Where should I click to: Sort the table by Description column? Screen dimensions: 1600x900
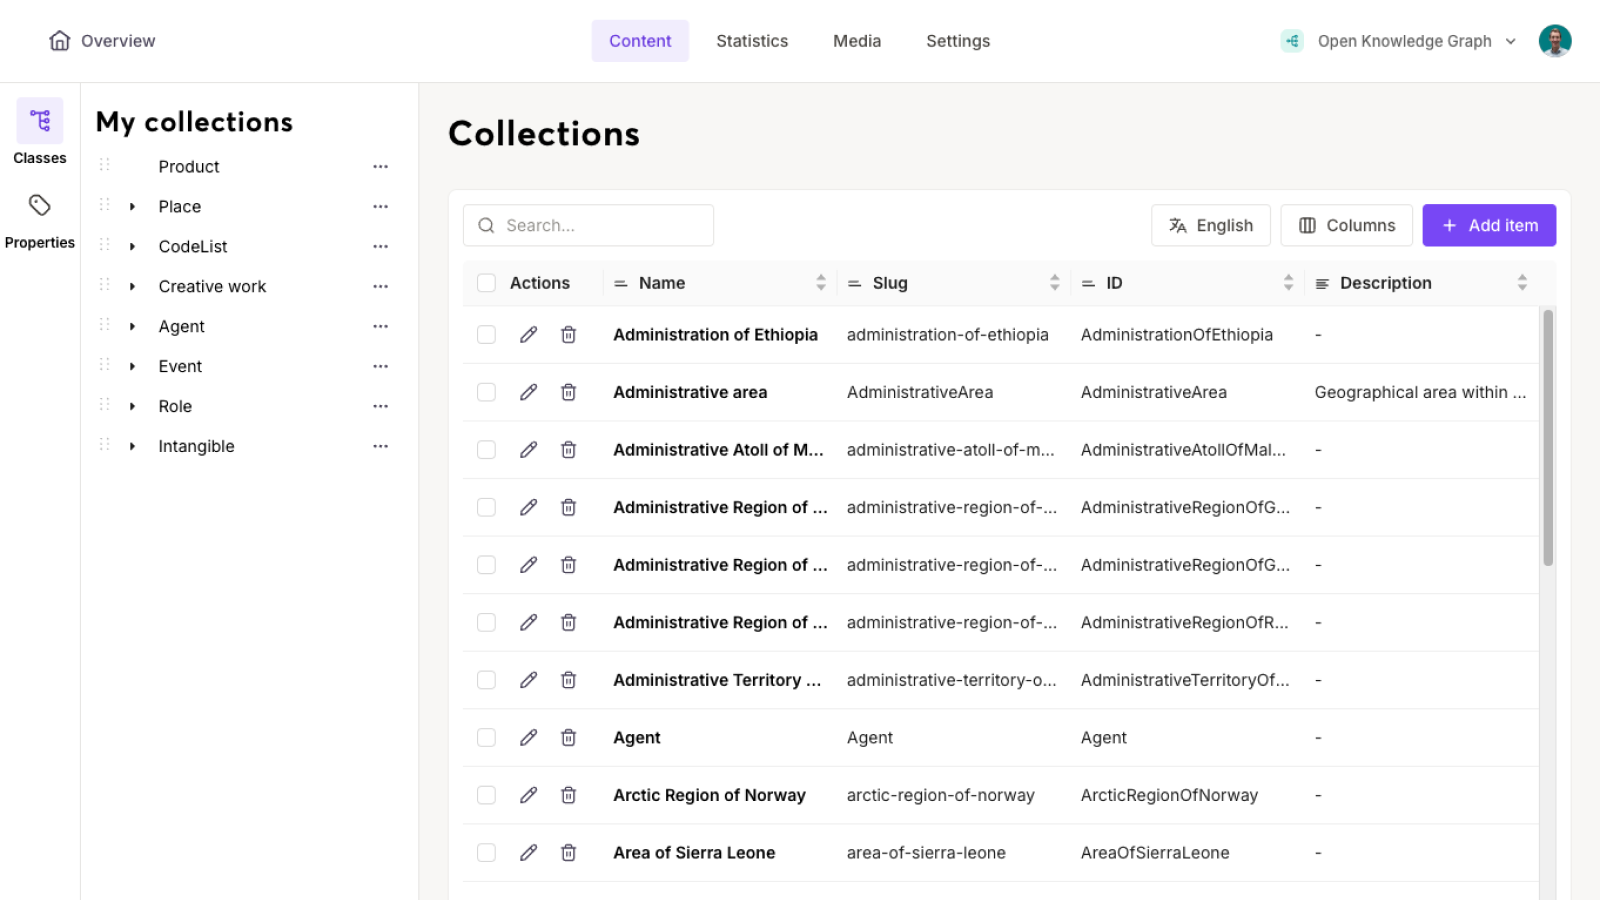(x=1522, y=283)
